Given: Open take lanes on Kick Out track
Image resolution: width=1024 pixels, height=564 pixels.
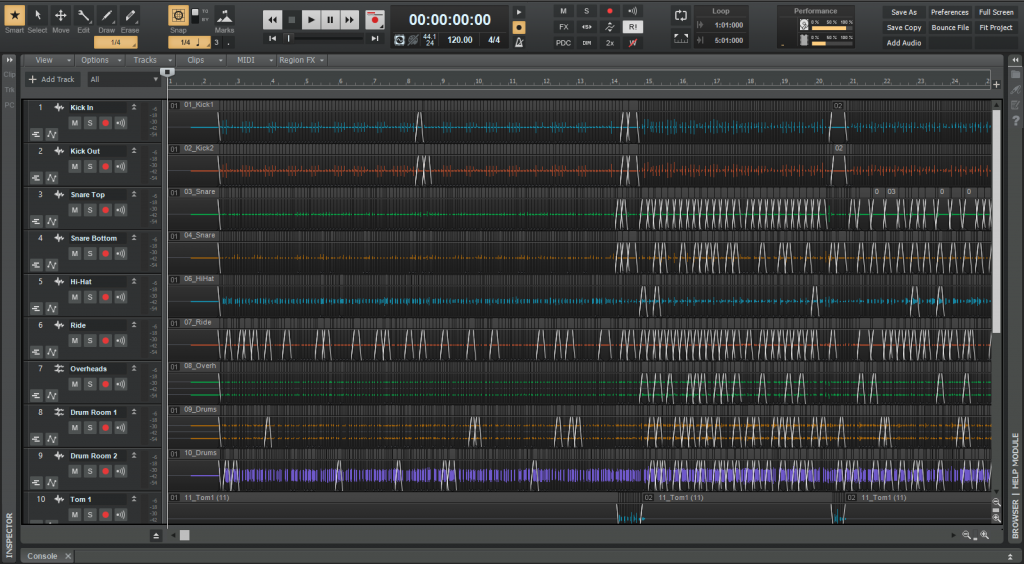Looking at the screenshot, I should coord(36,178).
